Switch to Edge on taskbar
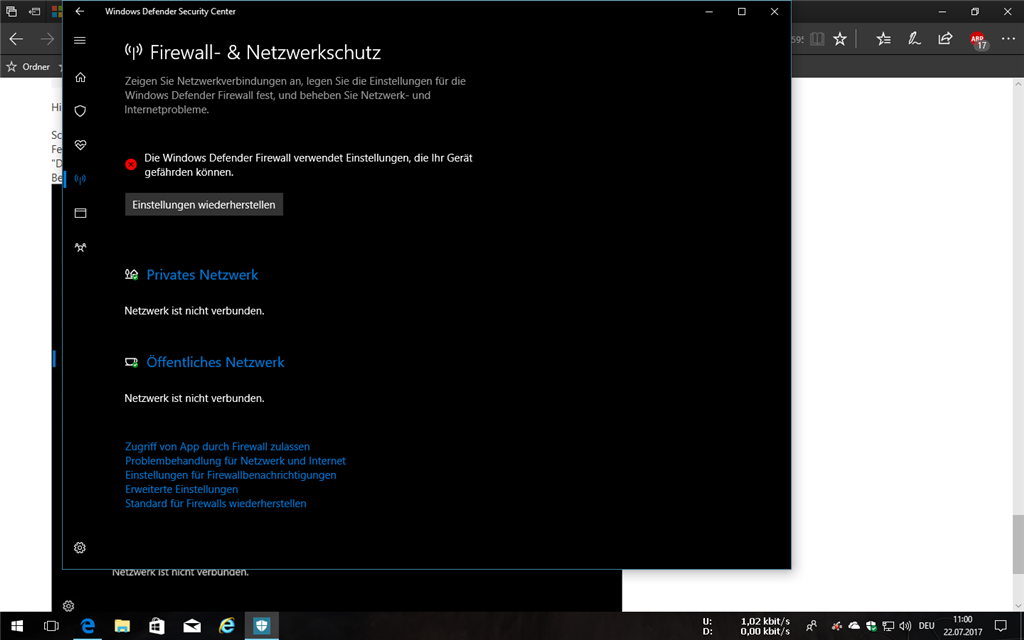This screenshot has width=1024, height=640. point(88,626)
